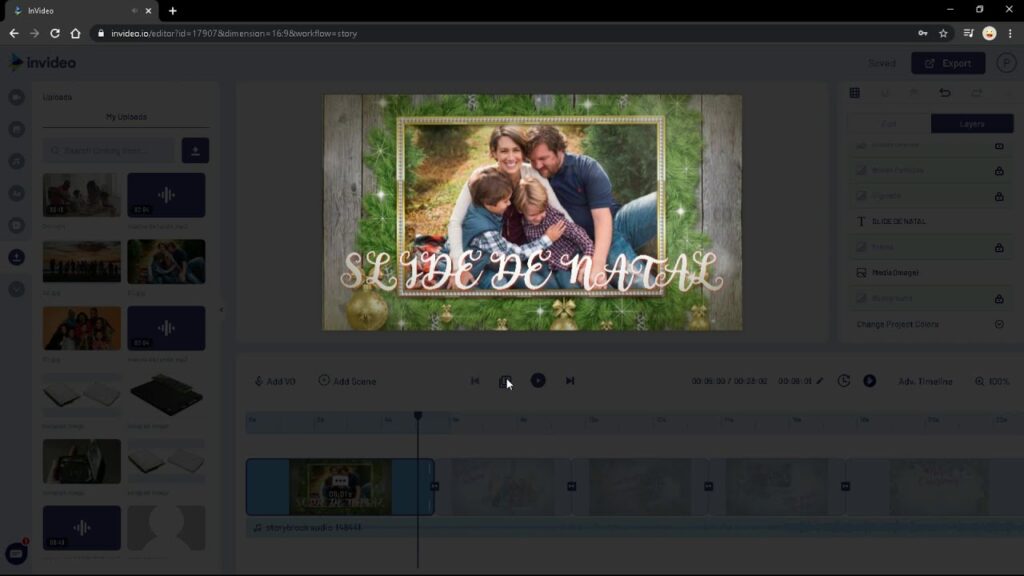Open the fourth left sidebar icon
This screenshot has width=1024, height=576.
click(x=16, y=193)
